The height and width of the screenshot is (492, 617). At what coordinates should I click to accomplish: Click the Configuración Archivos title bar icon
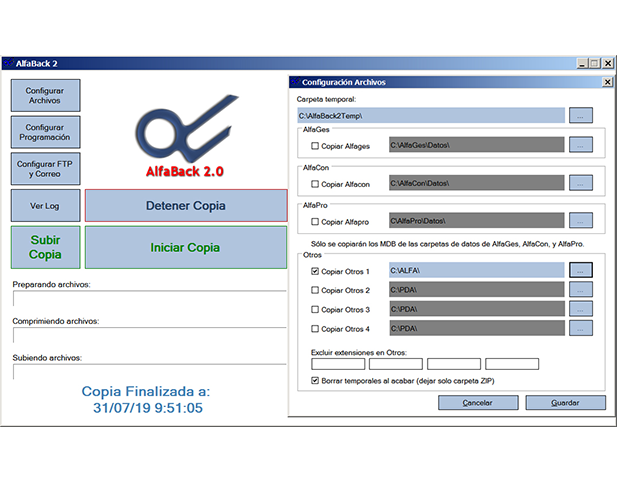pyautogui.click(x=296, y=82)
